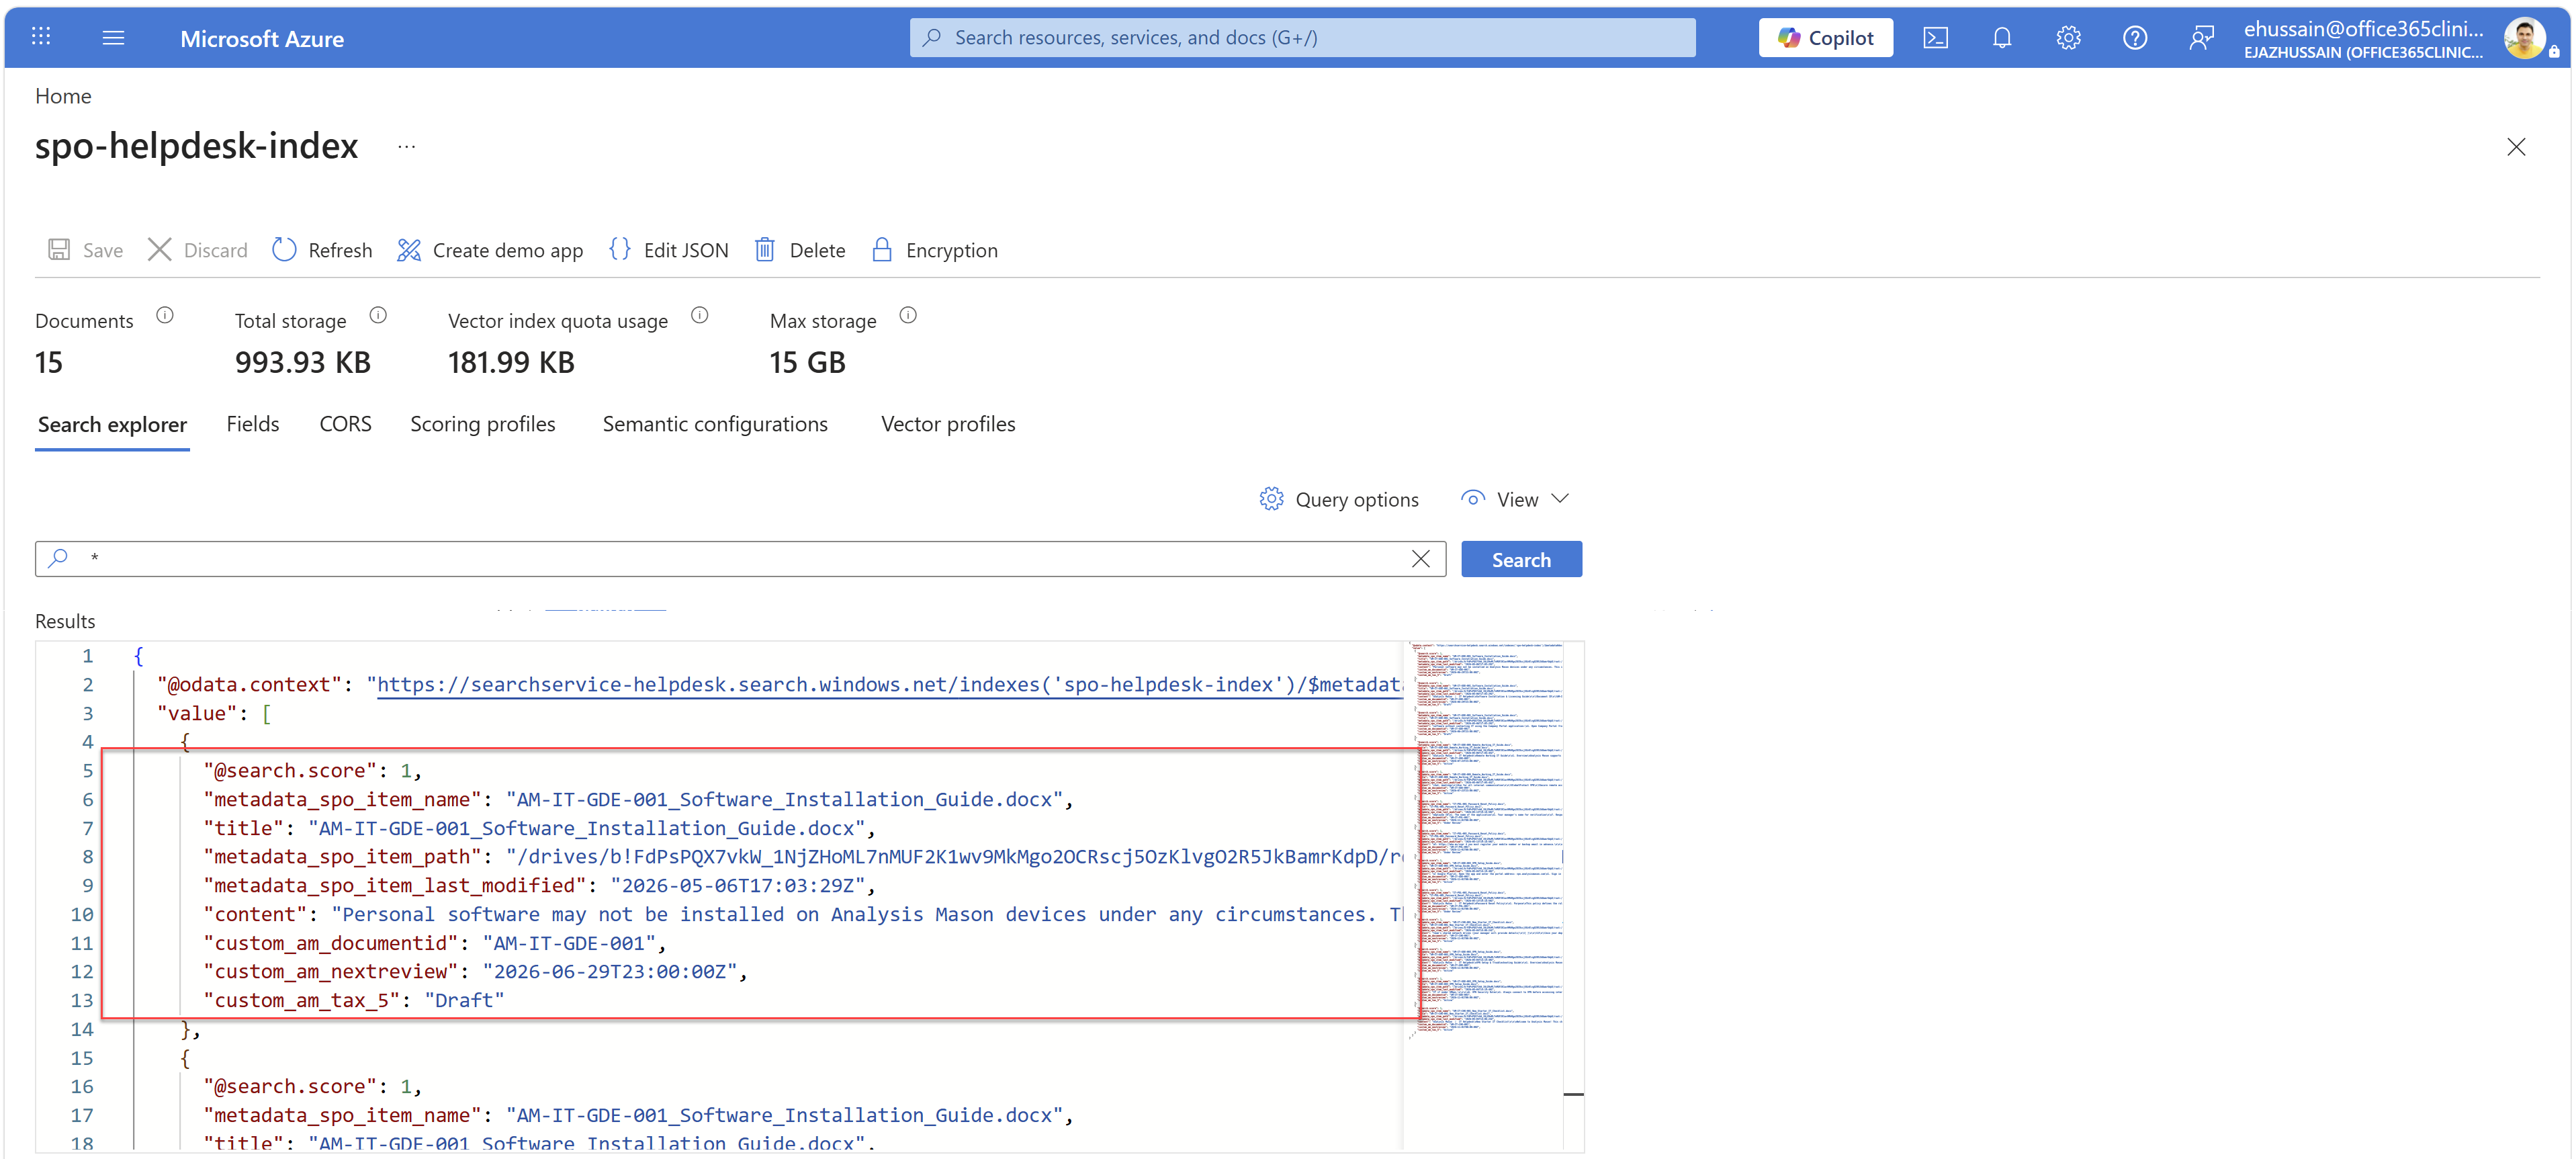Viewport: 2576px width, 1159px height.
Task: Open the feedback icon in header
Action: [2201, 37]
